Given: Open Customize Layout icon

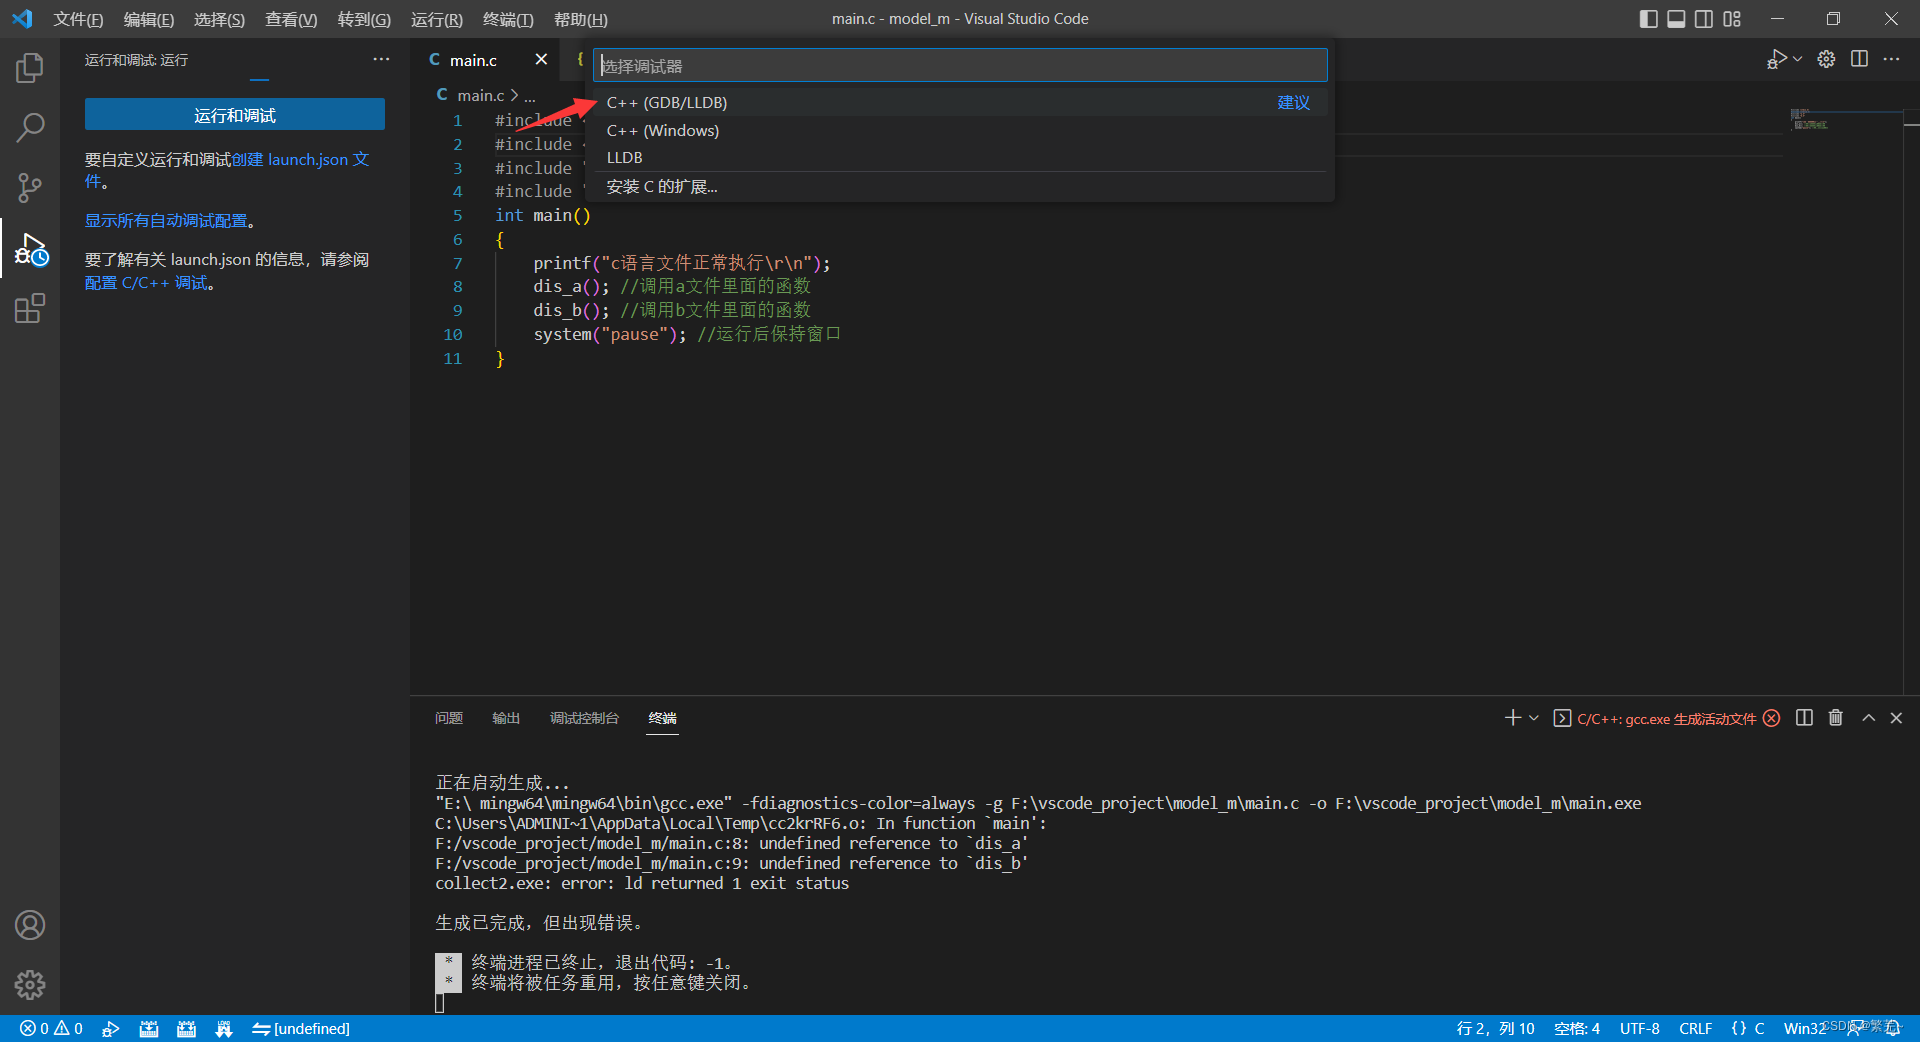Looking at the screenshot, I should (x=1732, y=19).
